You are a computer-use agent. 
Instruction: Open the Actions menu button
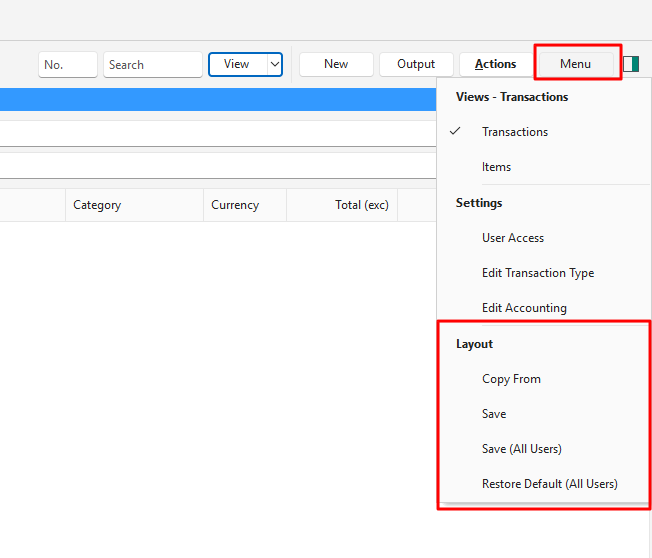tap(495, 64)
